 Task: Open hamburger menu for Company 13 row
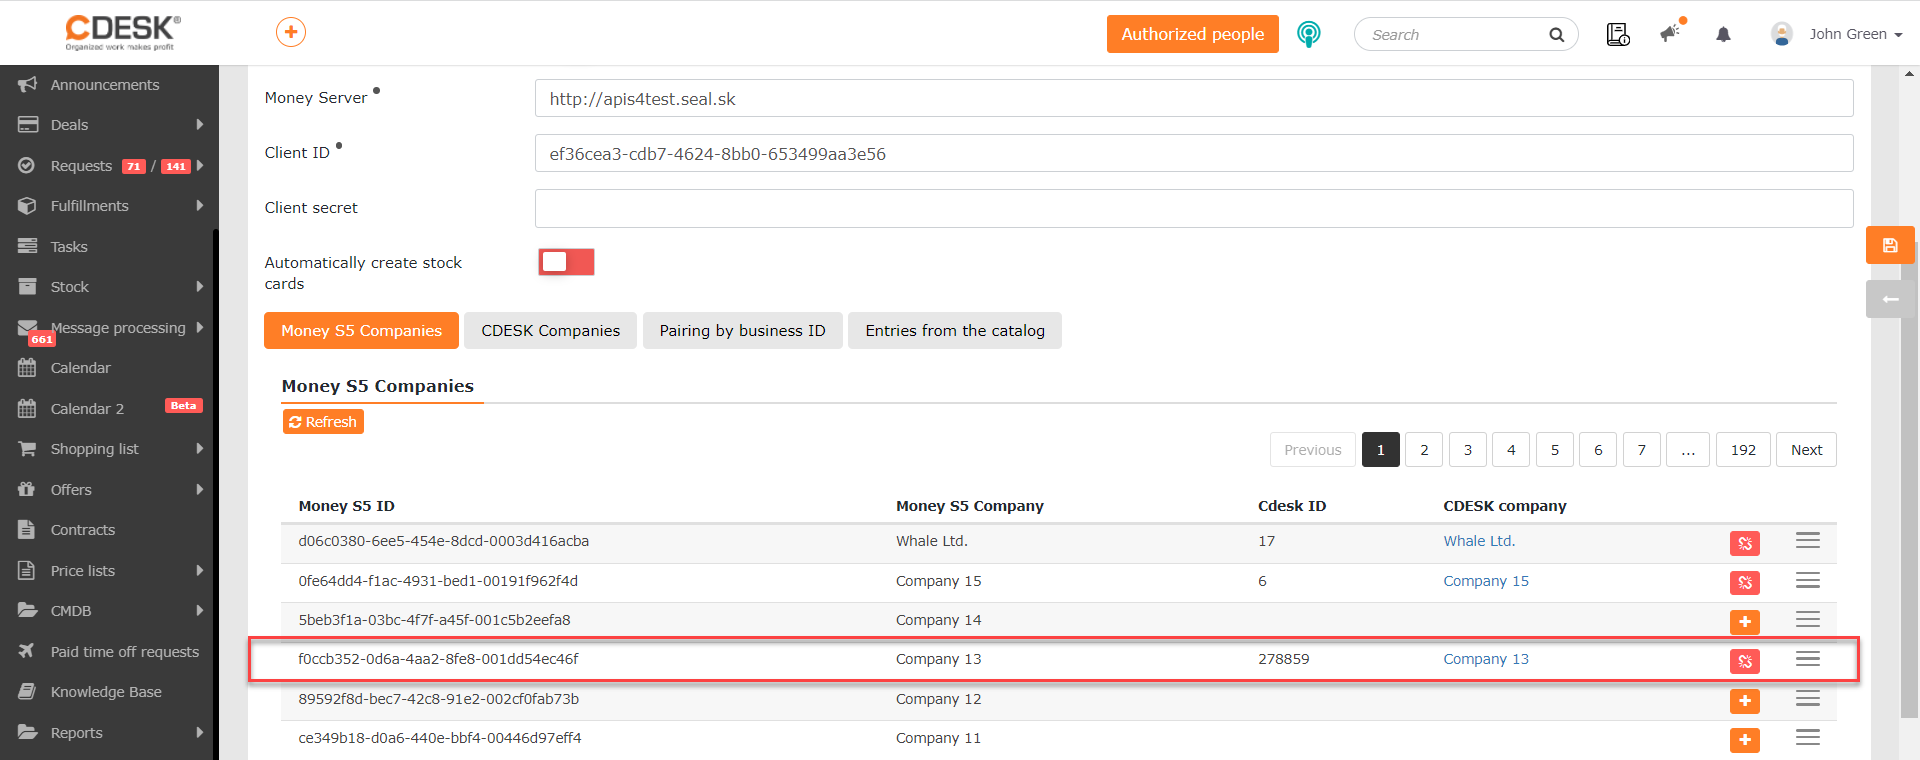point(1808,659)
